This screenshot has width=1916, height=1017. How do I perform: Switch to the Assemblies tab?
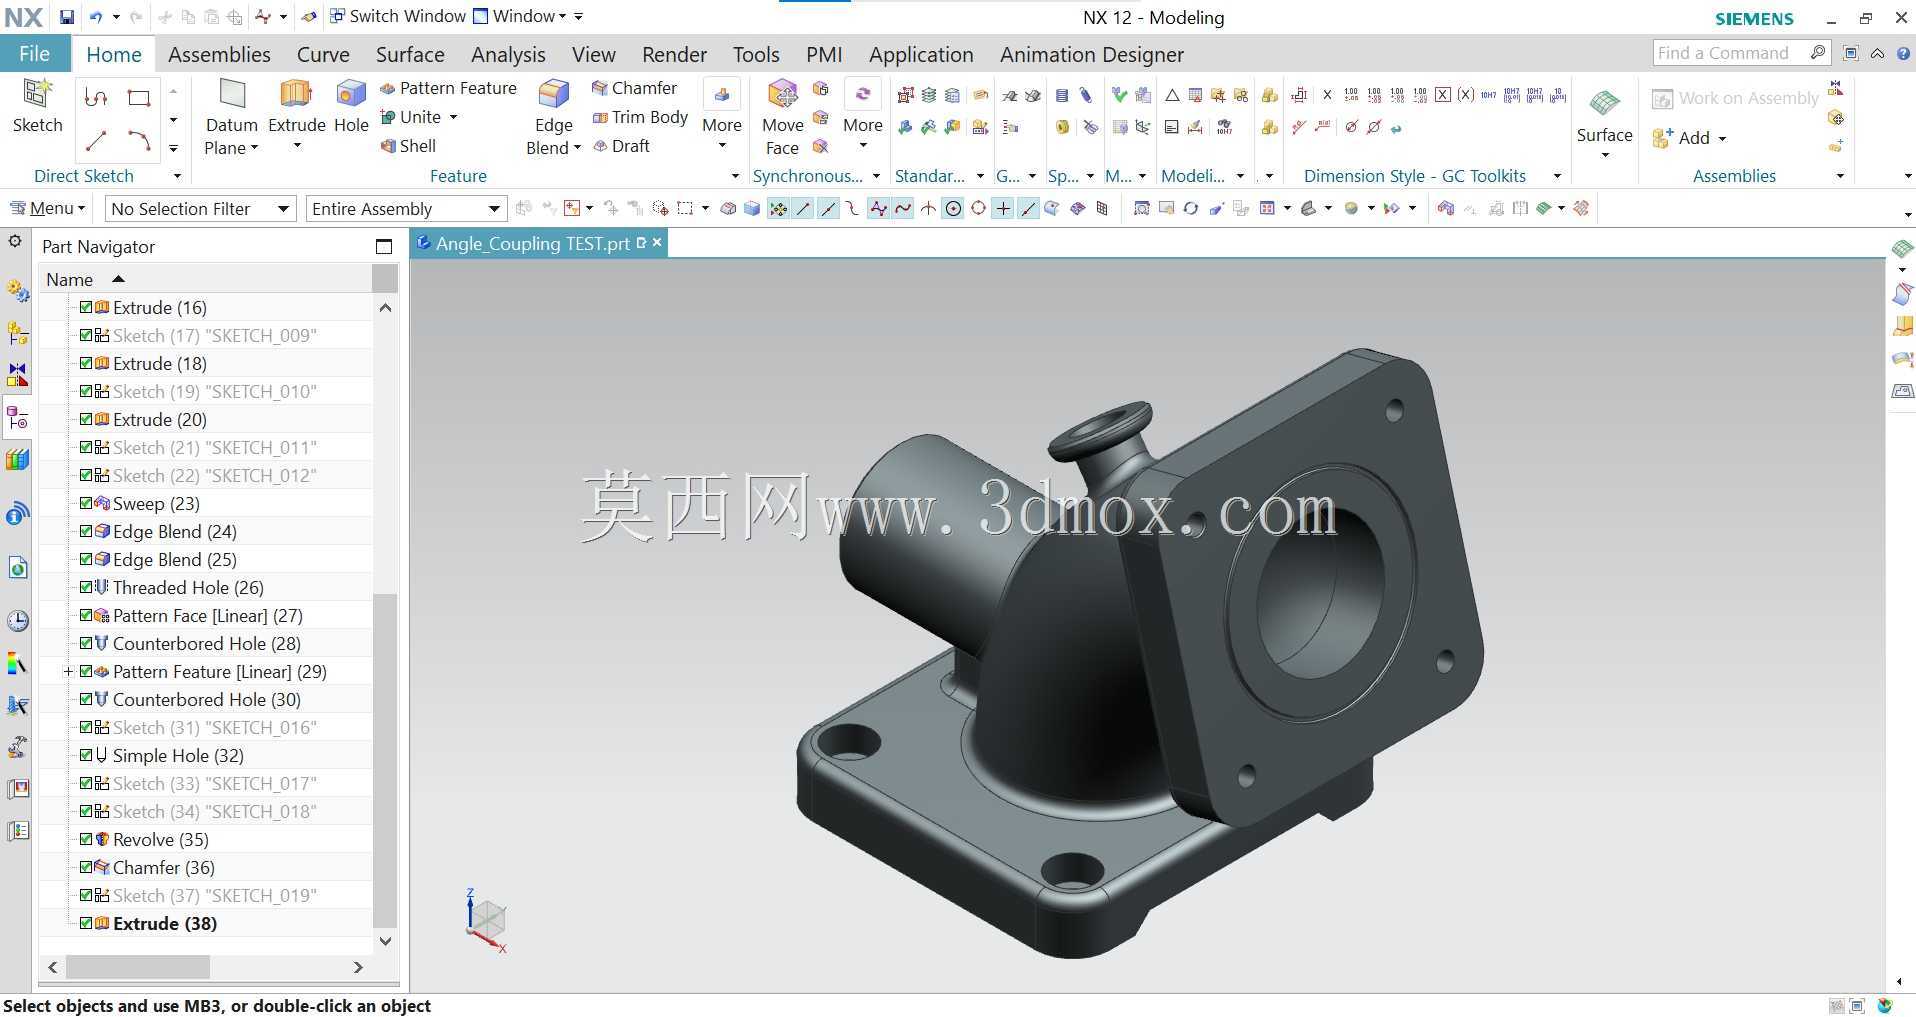pos(219,54)
